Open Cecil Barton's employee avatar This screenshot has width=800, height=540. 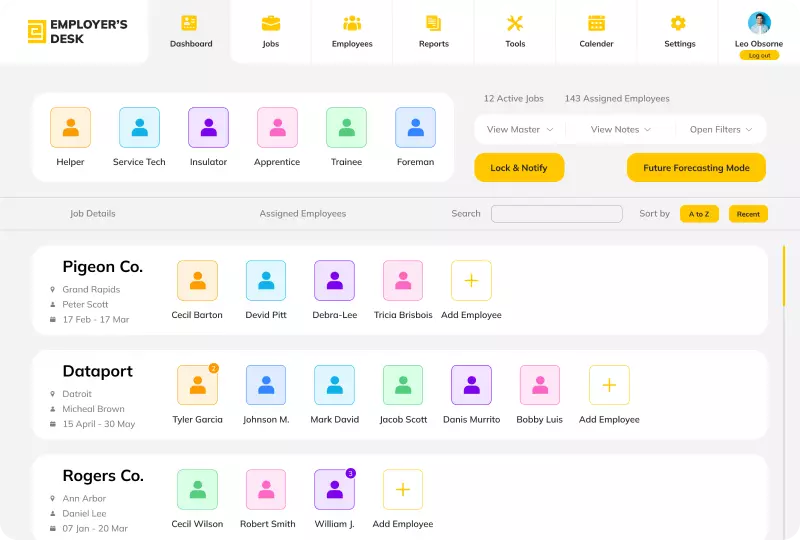point(197,281)
